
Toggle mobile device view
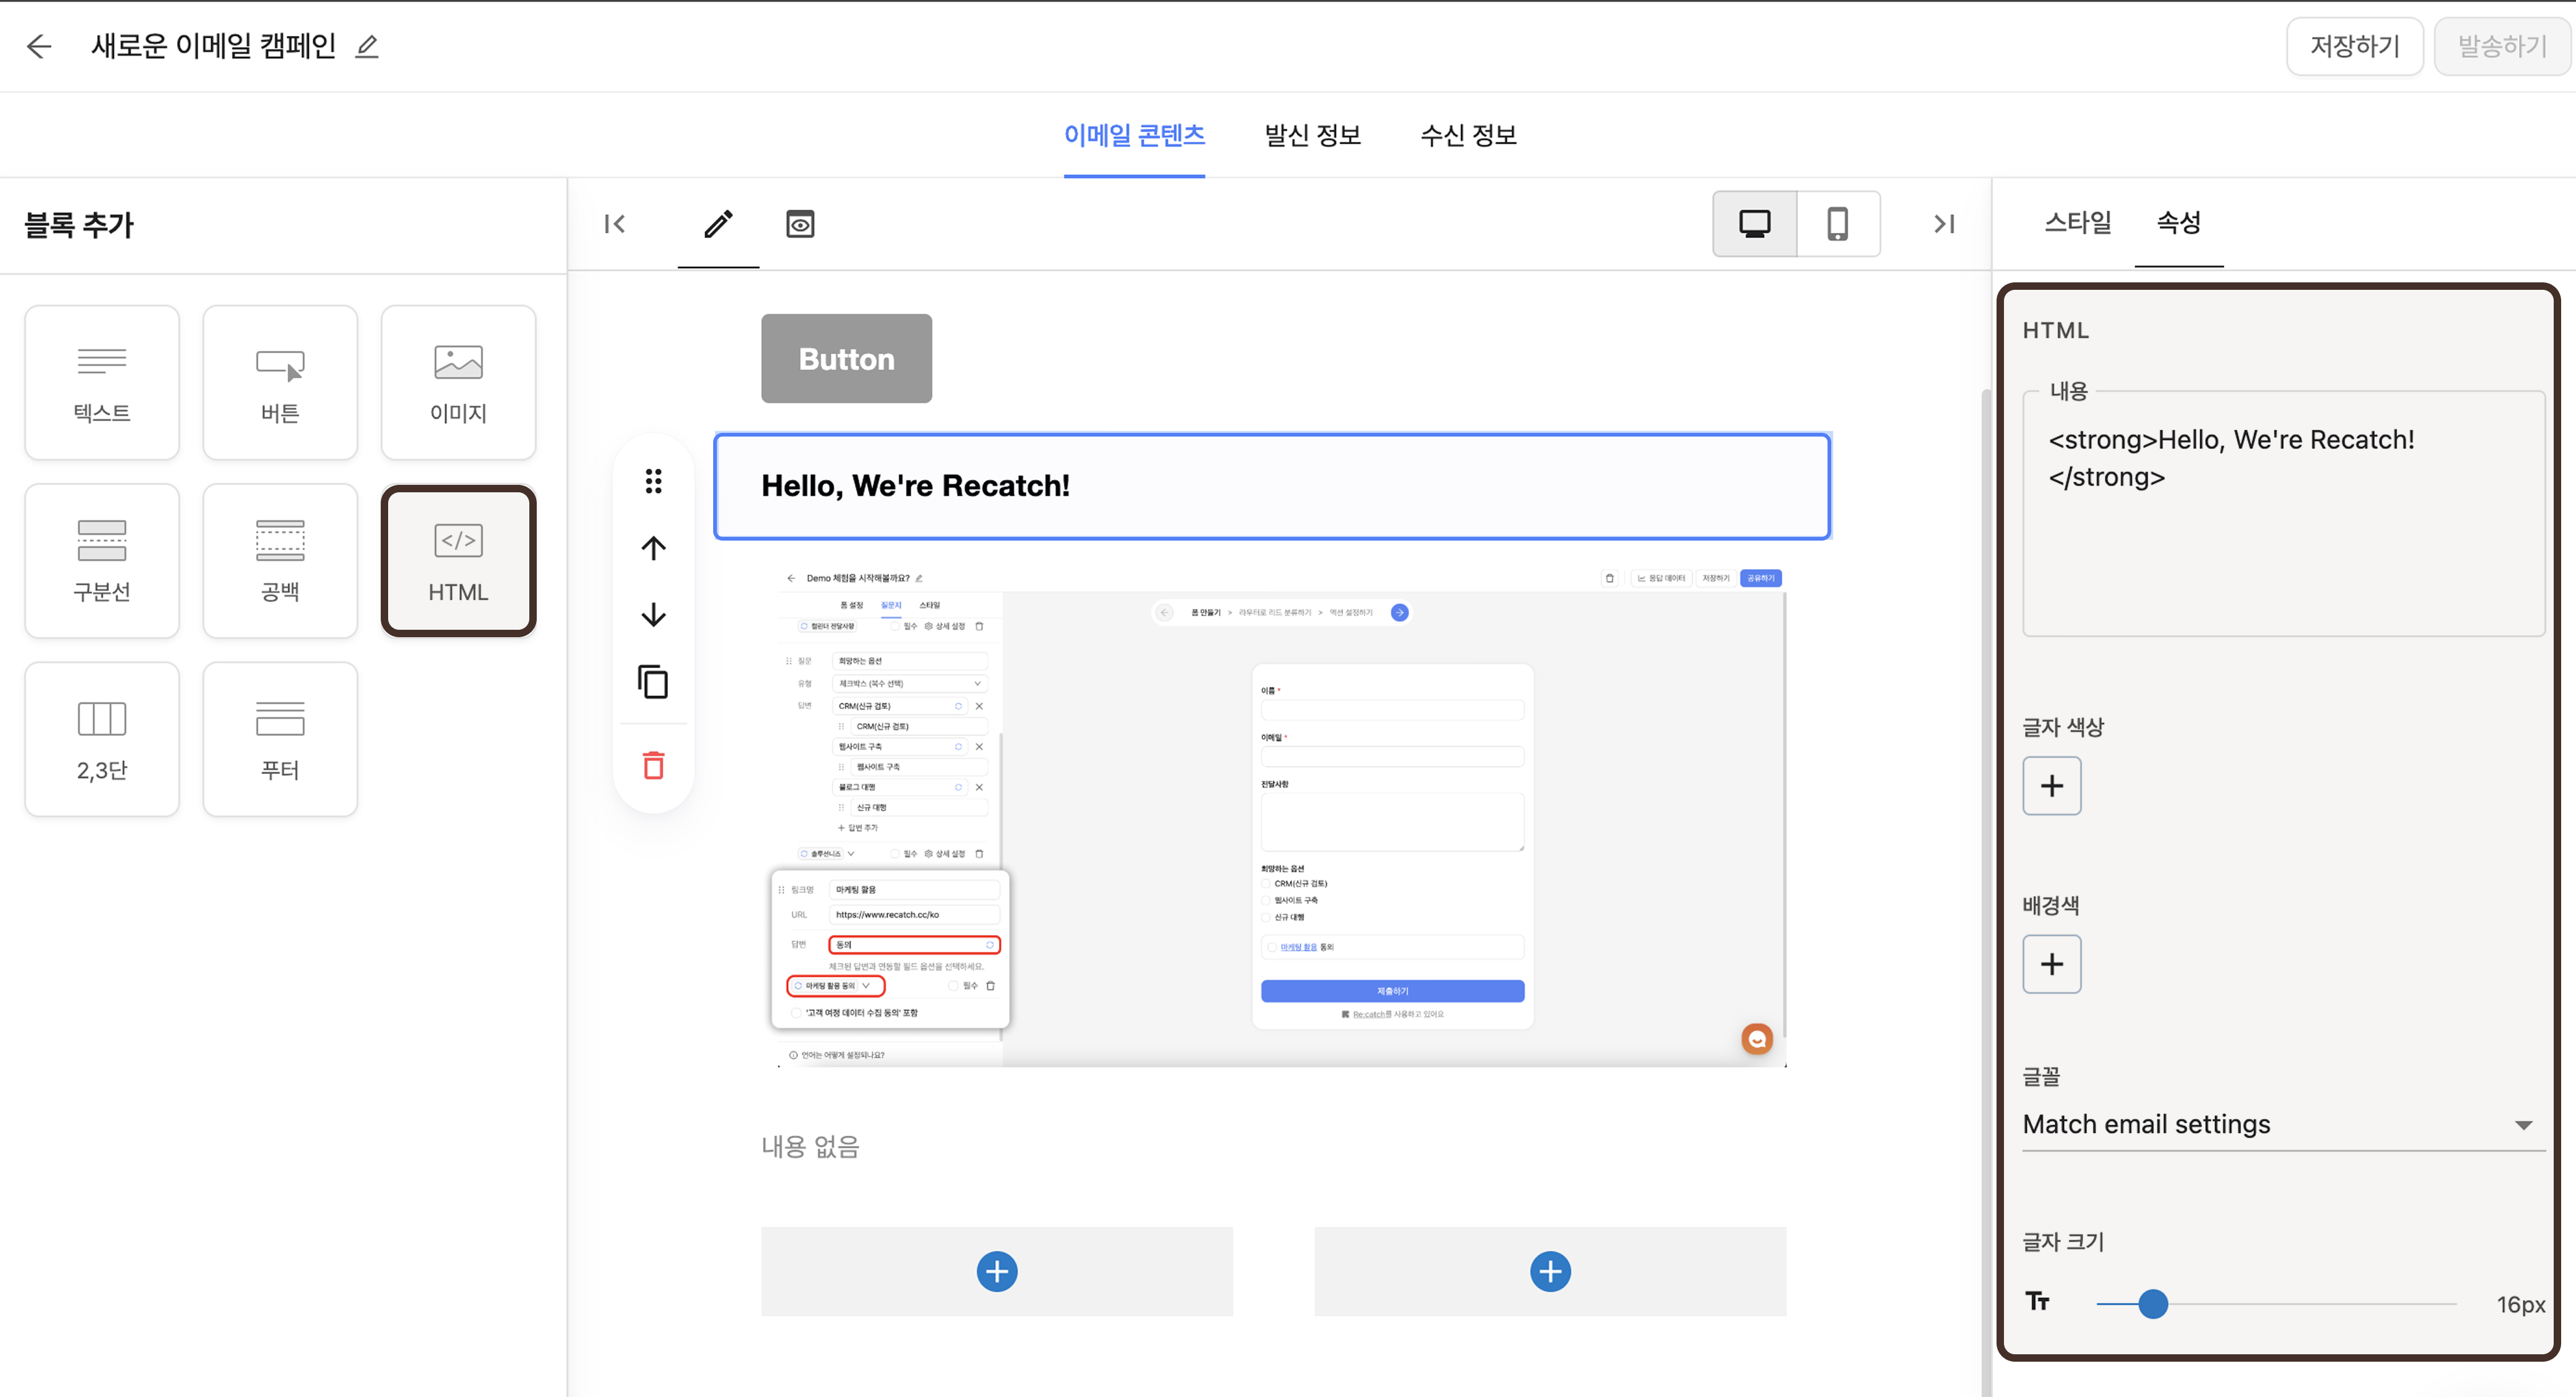coord(1837,224)
